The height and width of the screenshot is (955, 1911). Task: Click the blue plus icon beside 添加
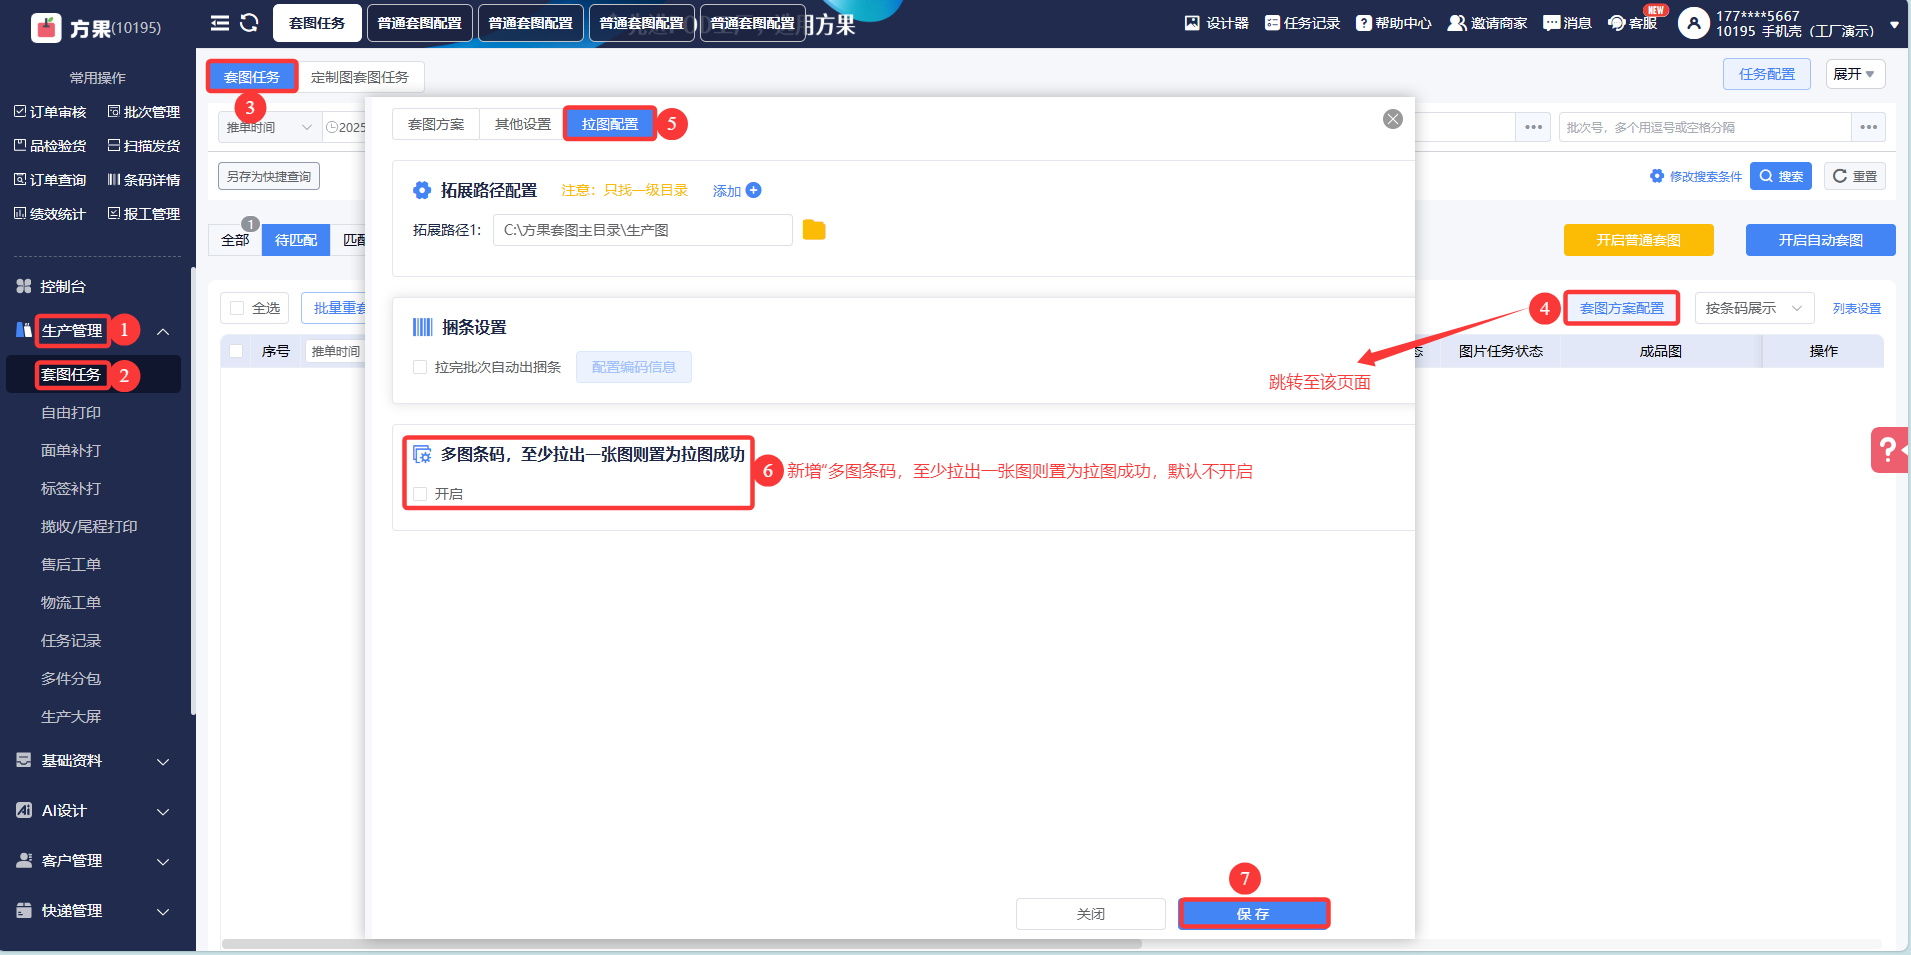click(754, 190)
